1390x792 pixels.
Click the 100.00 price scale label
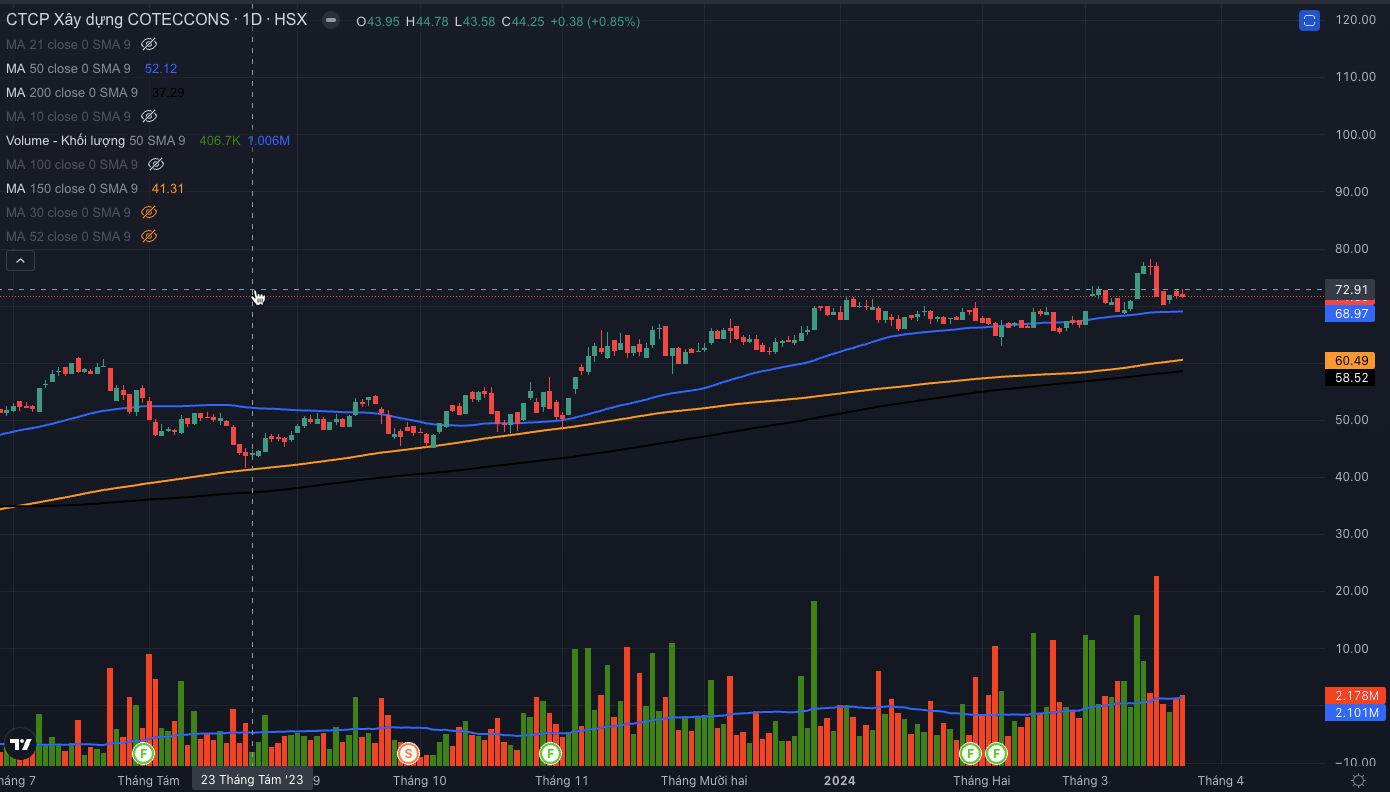(x=1355, y=134)
